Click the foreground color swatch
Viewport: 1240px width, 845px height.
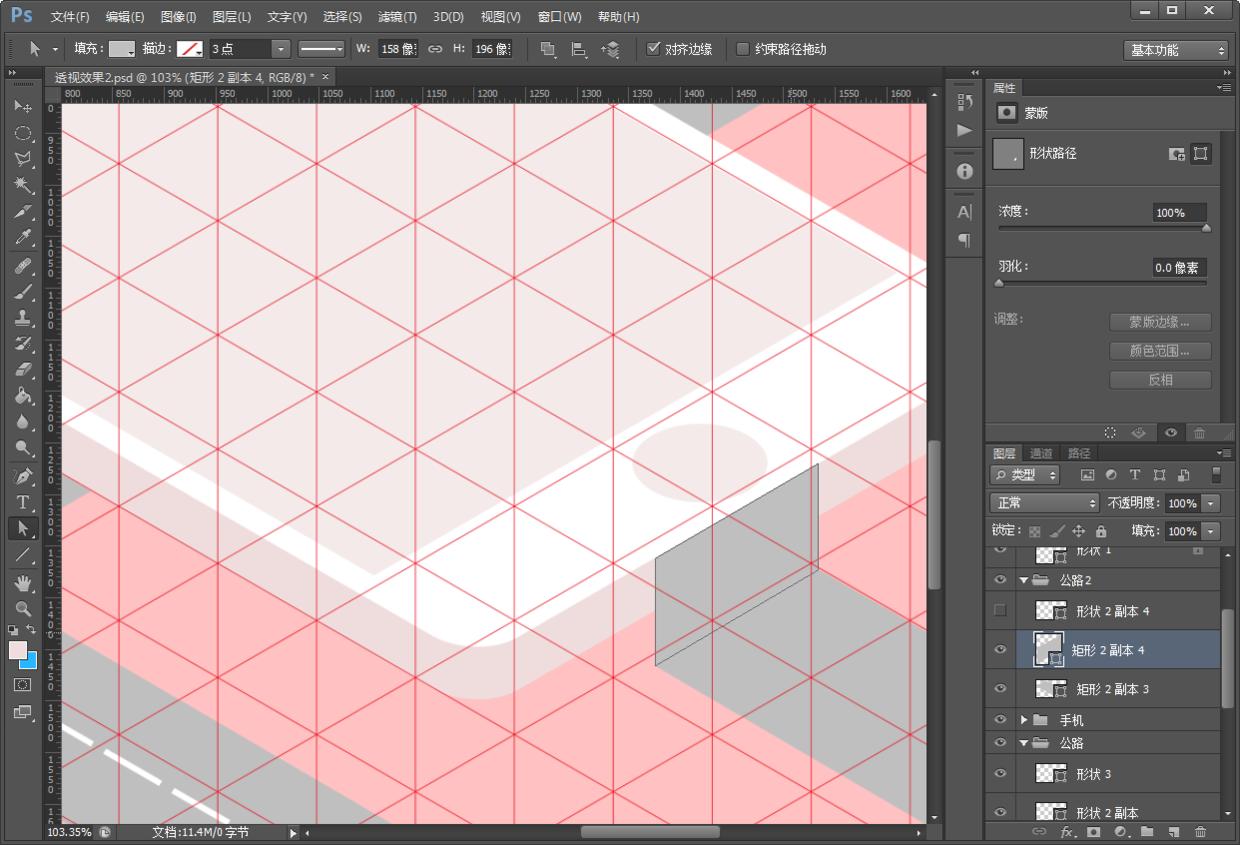point(18,650)
